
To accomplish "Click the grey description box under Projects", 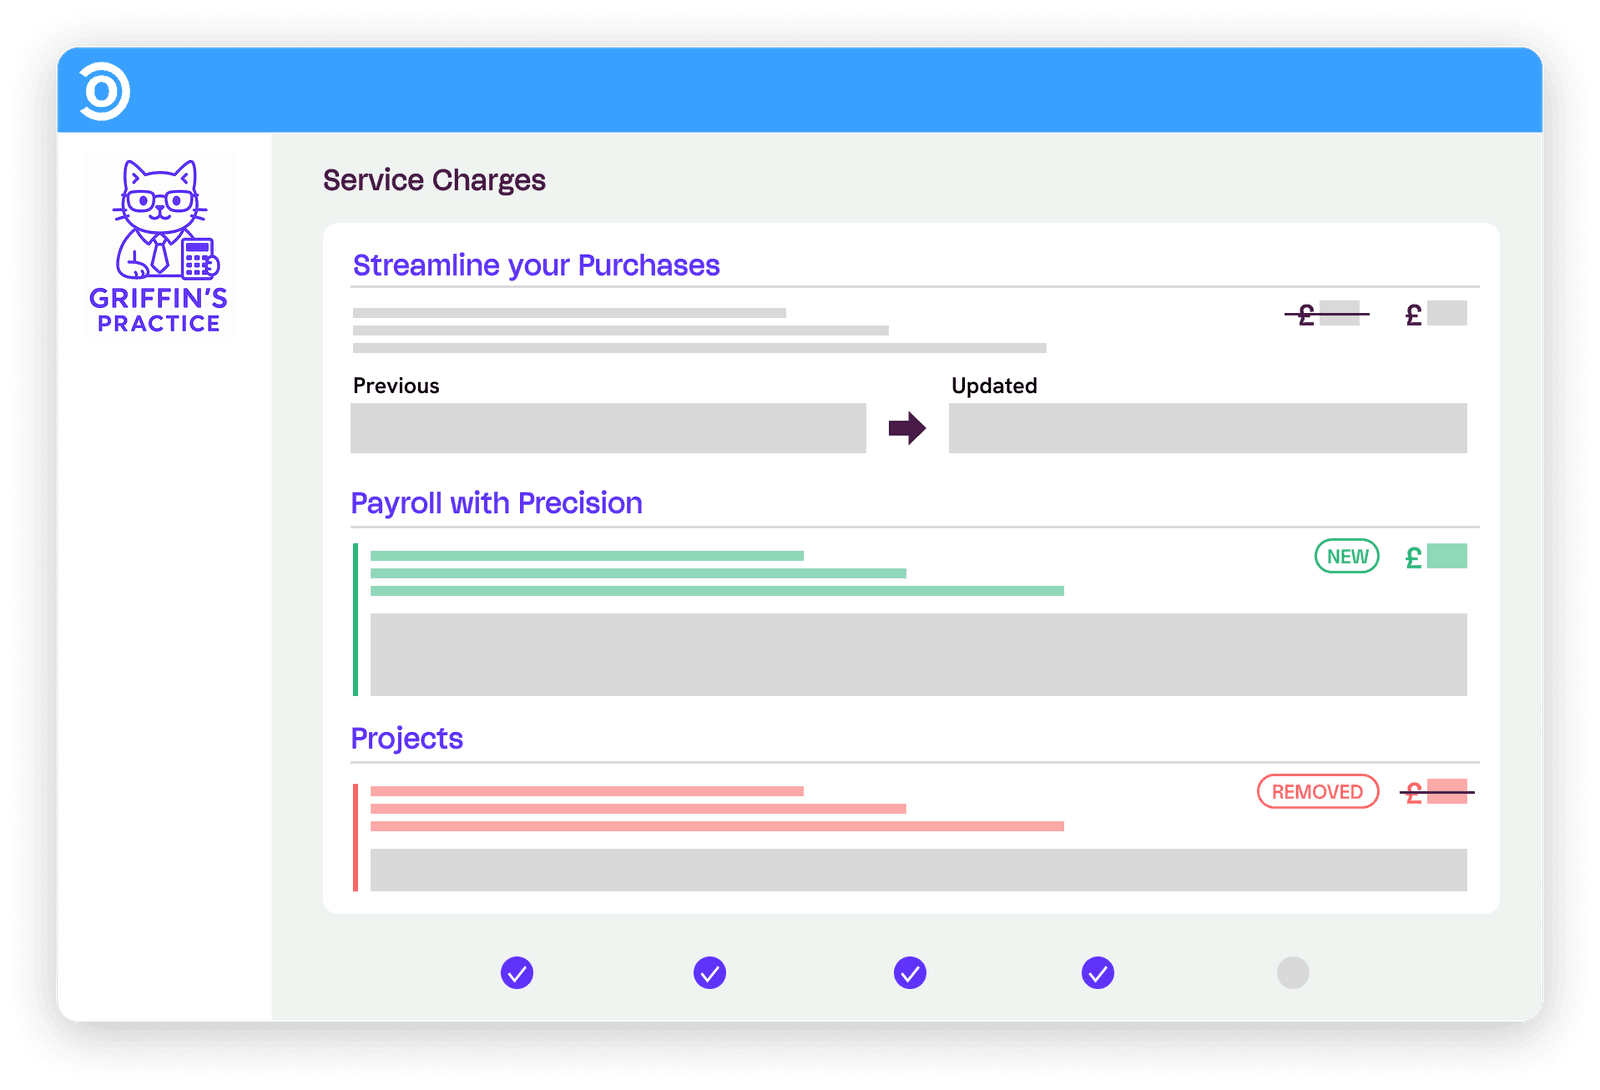I will [918, 870].
